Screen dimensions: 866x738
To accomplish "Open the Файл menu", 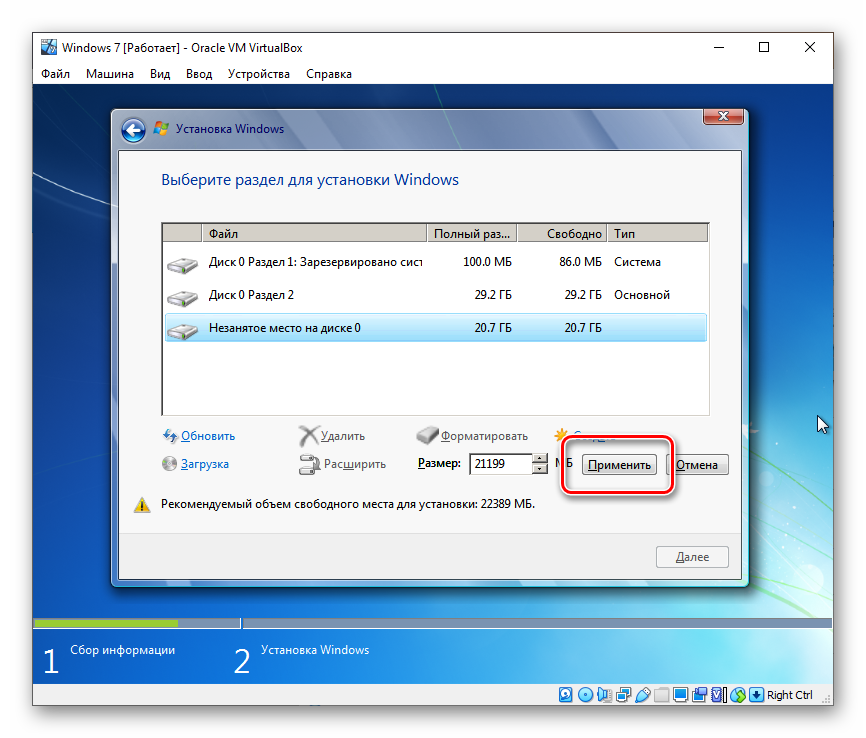I will 55,74.
